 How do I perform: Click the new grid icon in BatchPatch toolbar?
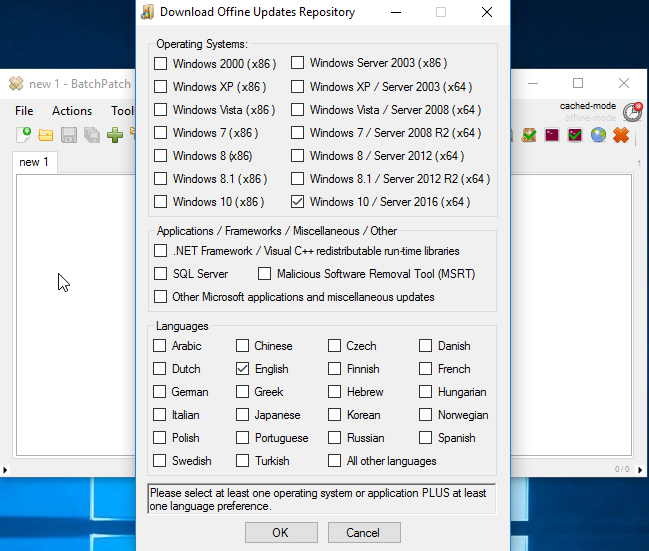[23, 135]
